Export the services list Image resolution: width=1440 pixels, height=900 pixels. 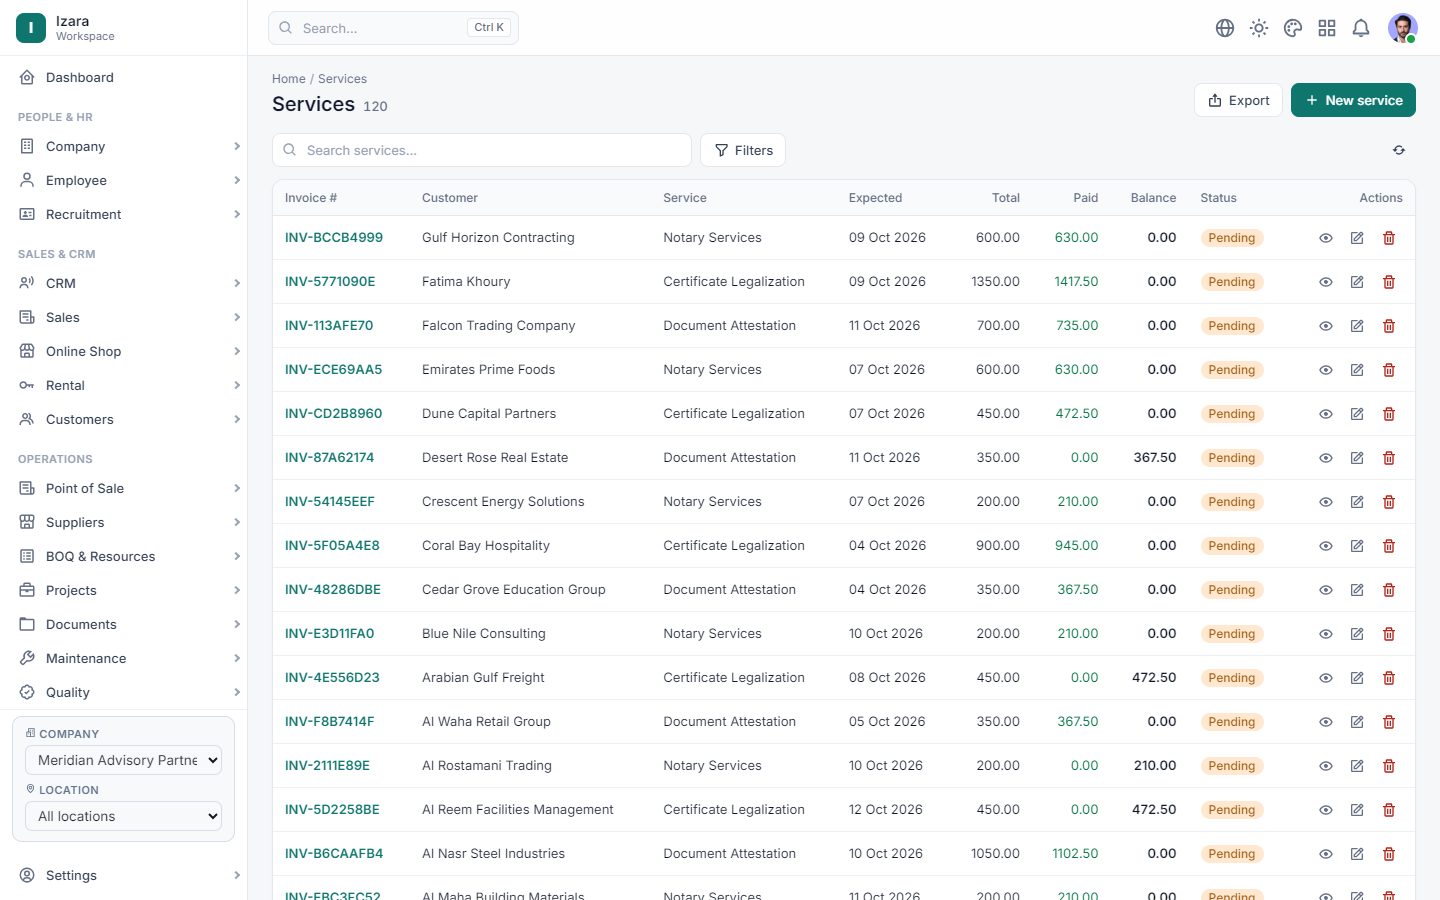(1238, 100)
